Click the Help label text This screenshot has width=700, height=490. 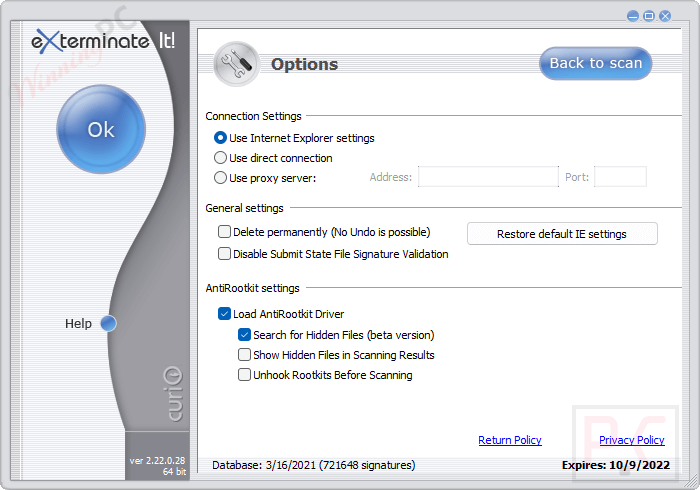tap(78, 324)
